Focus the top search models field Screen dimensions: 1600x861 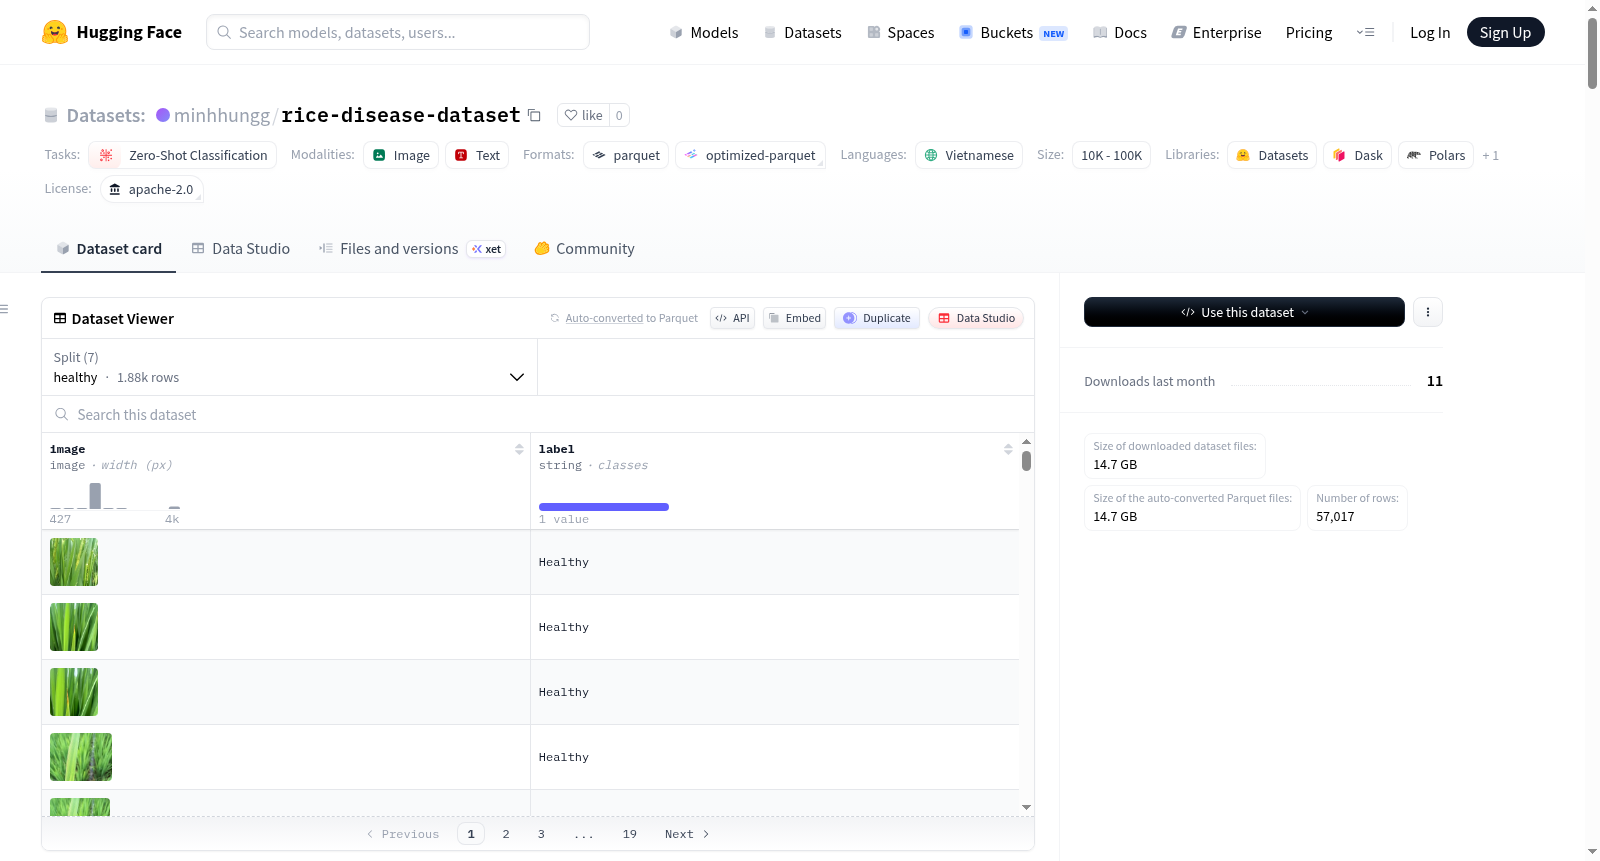click(398, 32)
